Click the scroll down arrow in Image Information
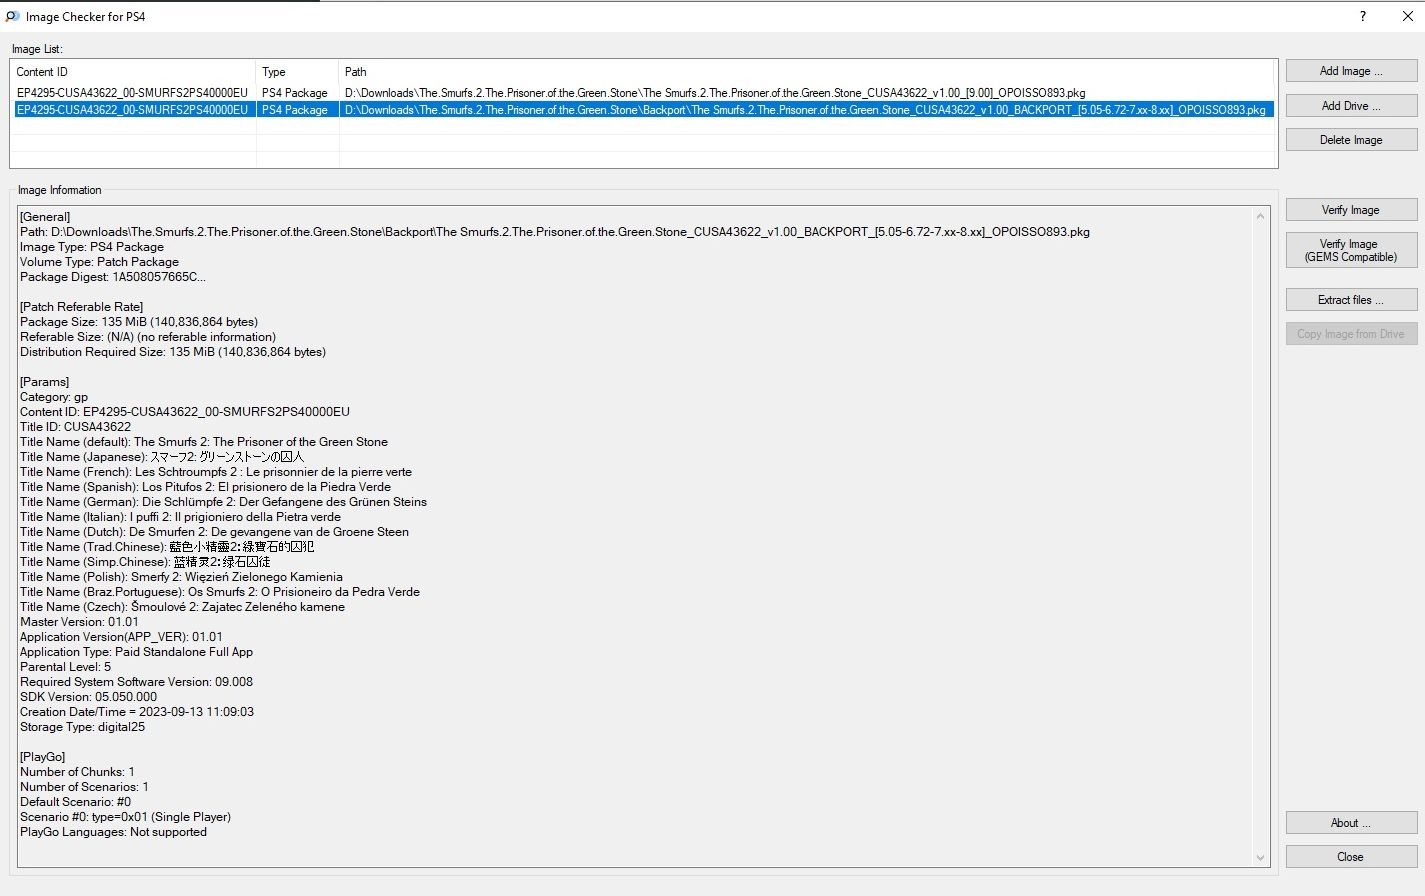 [1260, 858]
